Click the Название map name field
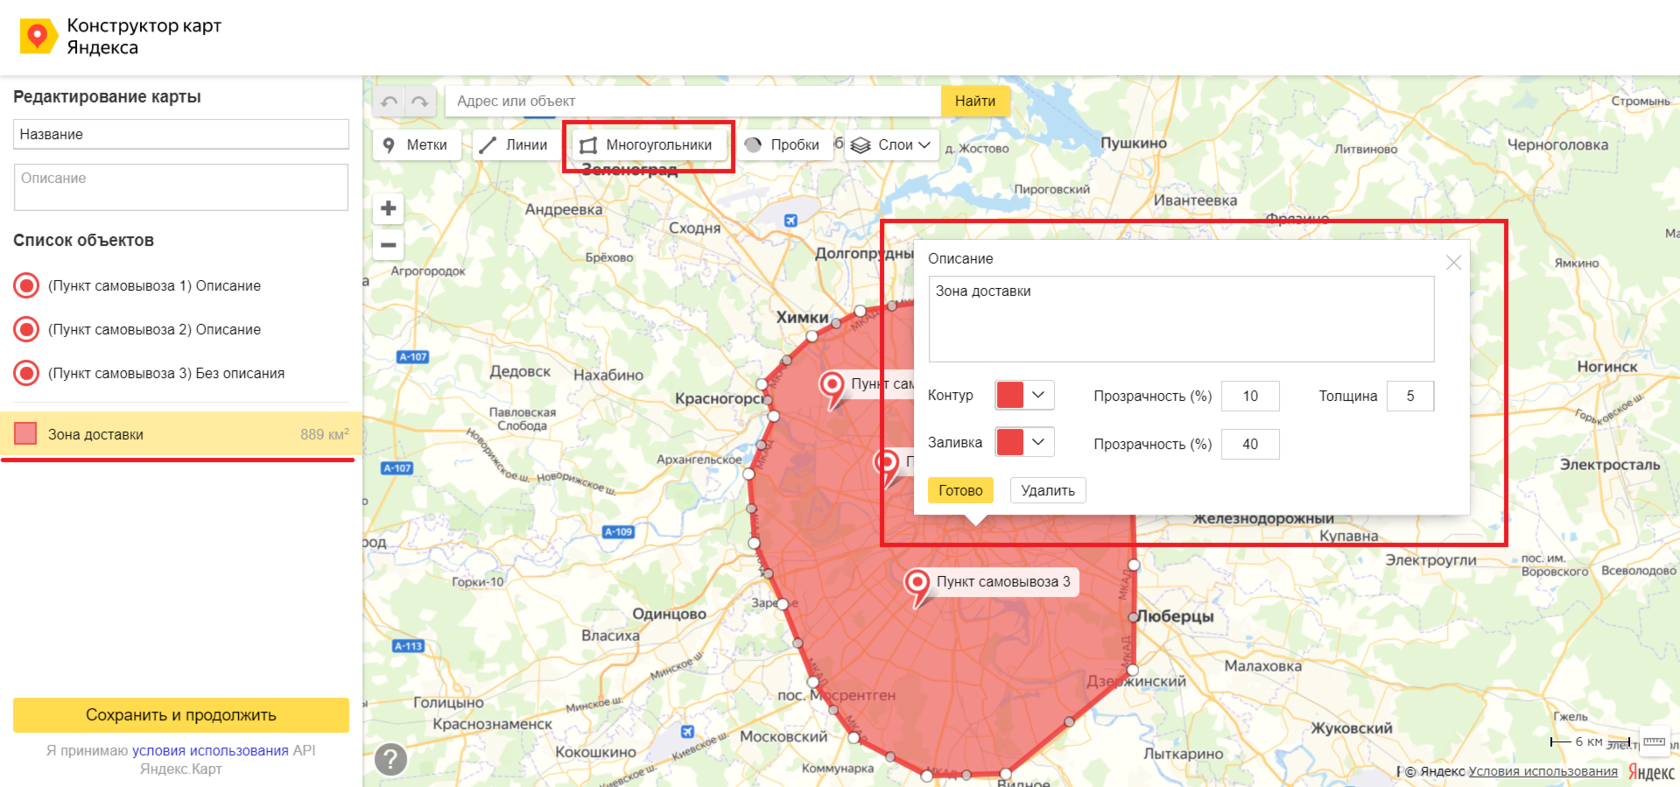The height and width of the screenshot is (787, 1680). (181, 134)
